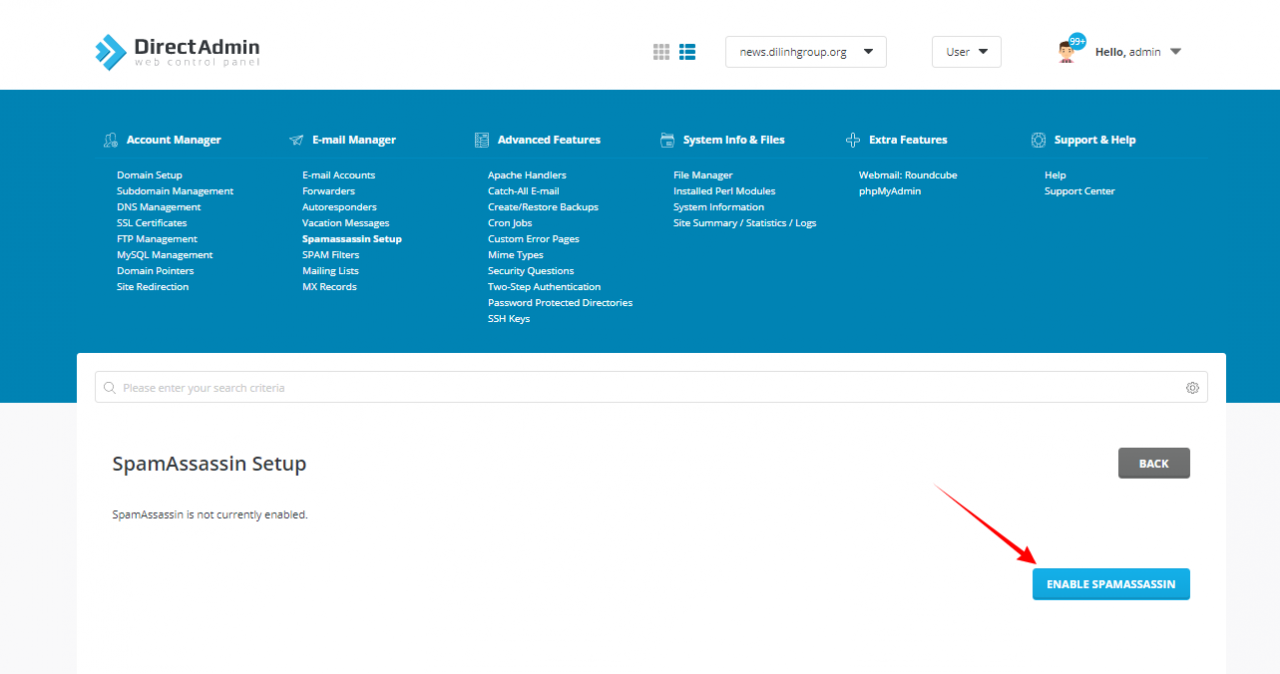This screenshot has width=1280, height=674.
Task: Open Password Protected Directories
Action: click(560, 303)
